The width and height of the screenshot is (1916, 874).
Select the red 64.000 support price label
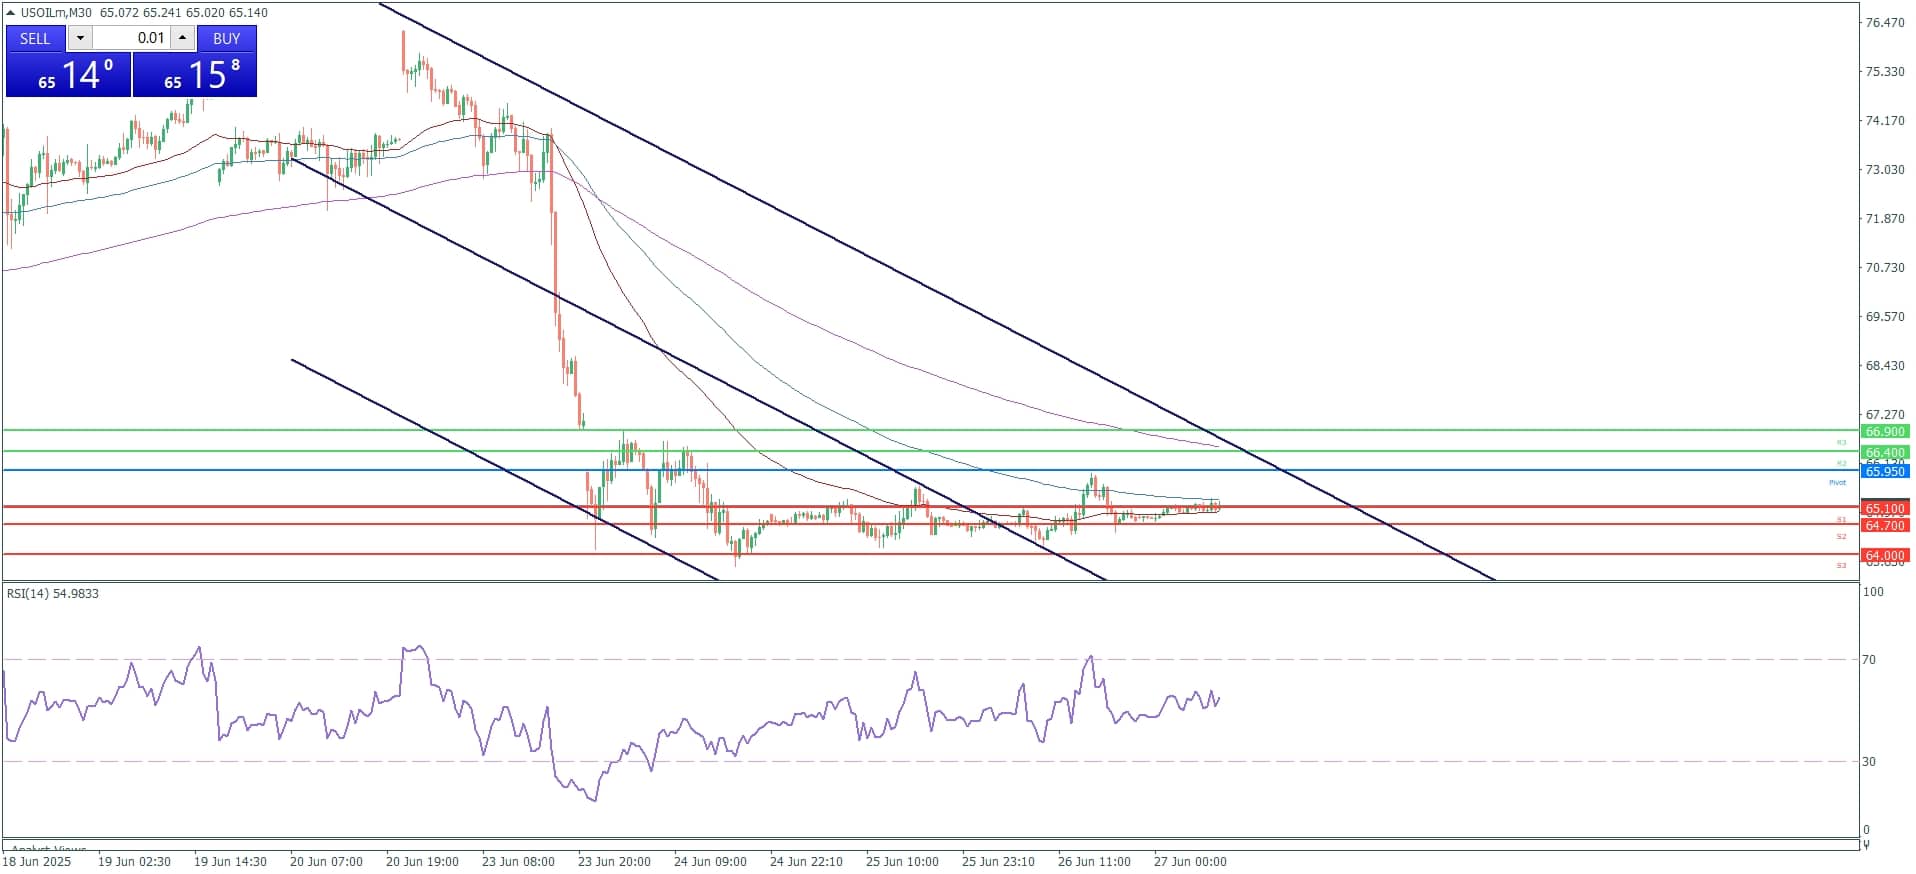1885,556
